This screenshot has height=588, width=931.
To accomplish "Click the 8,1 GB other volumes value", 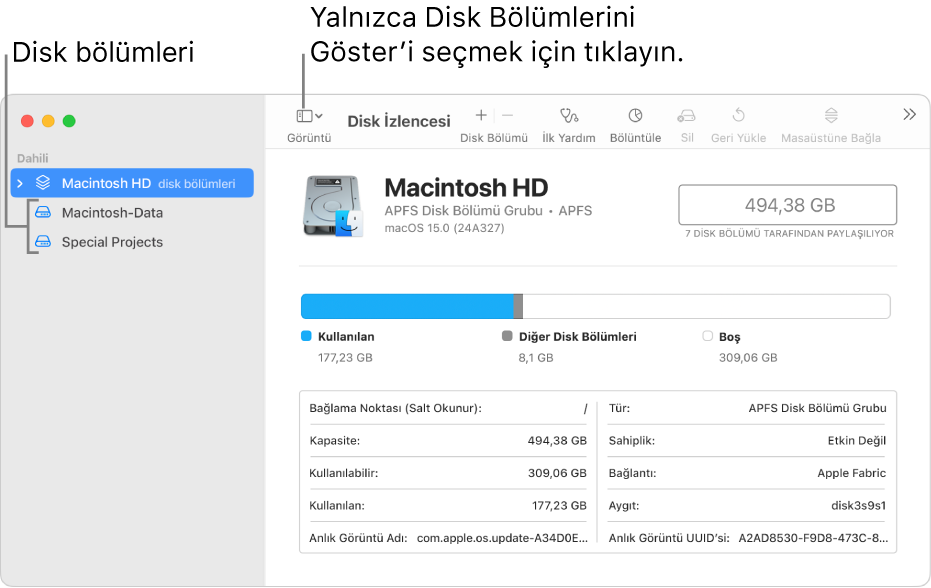I will point(536,358).
